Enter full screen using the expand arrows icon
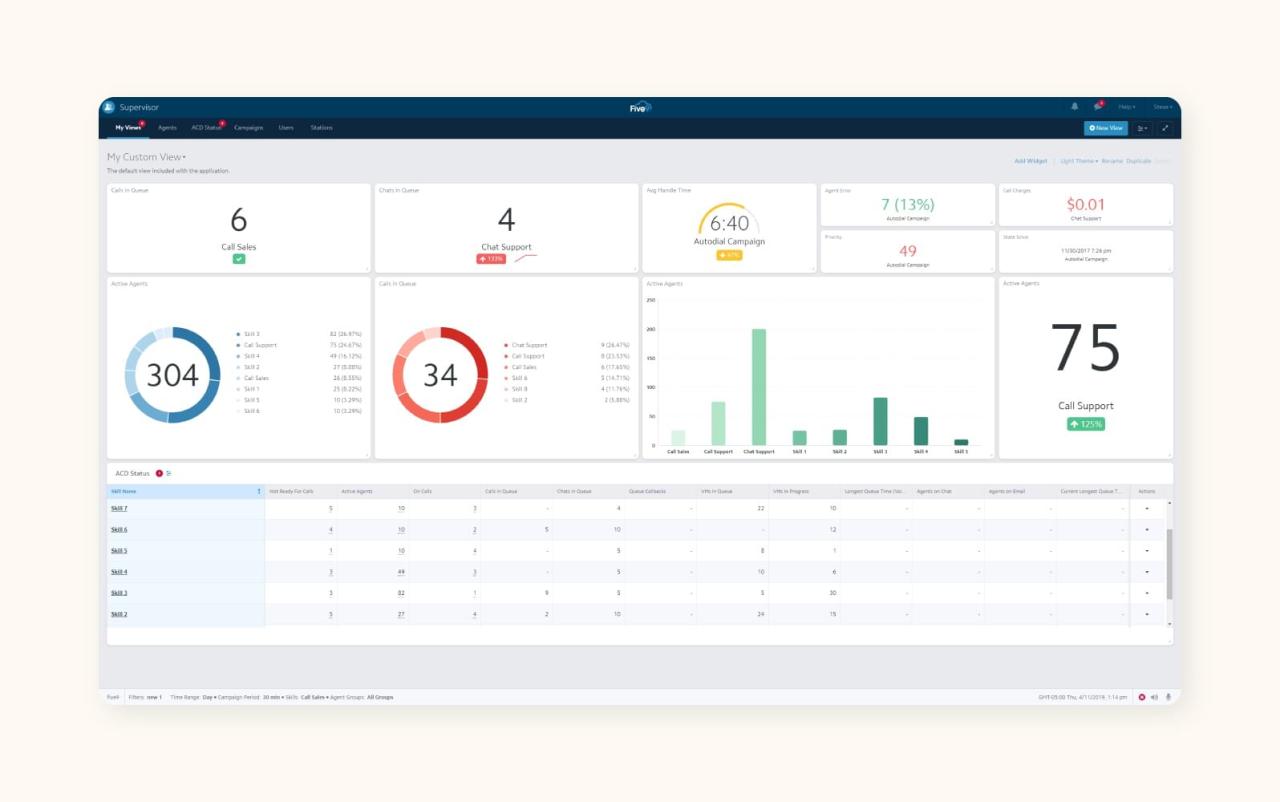The image size is (1280, 802). pos(1165,128)
